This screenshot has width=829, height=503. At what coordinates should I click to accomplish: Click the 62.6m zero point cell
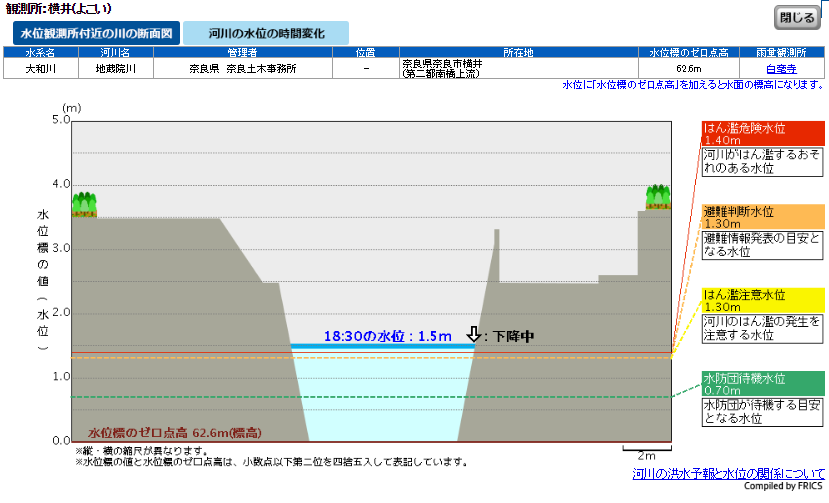pyautogui.click(x=688, y=69)
